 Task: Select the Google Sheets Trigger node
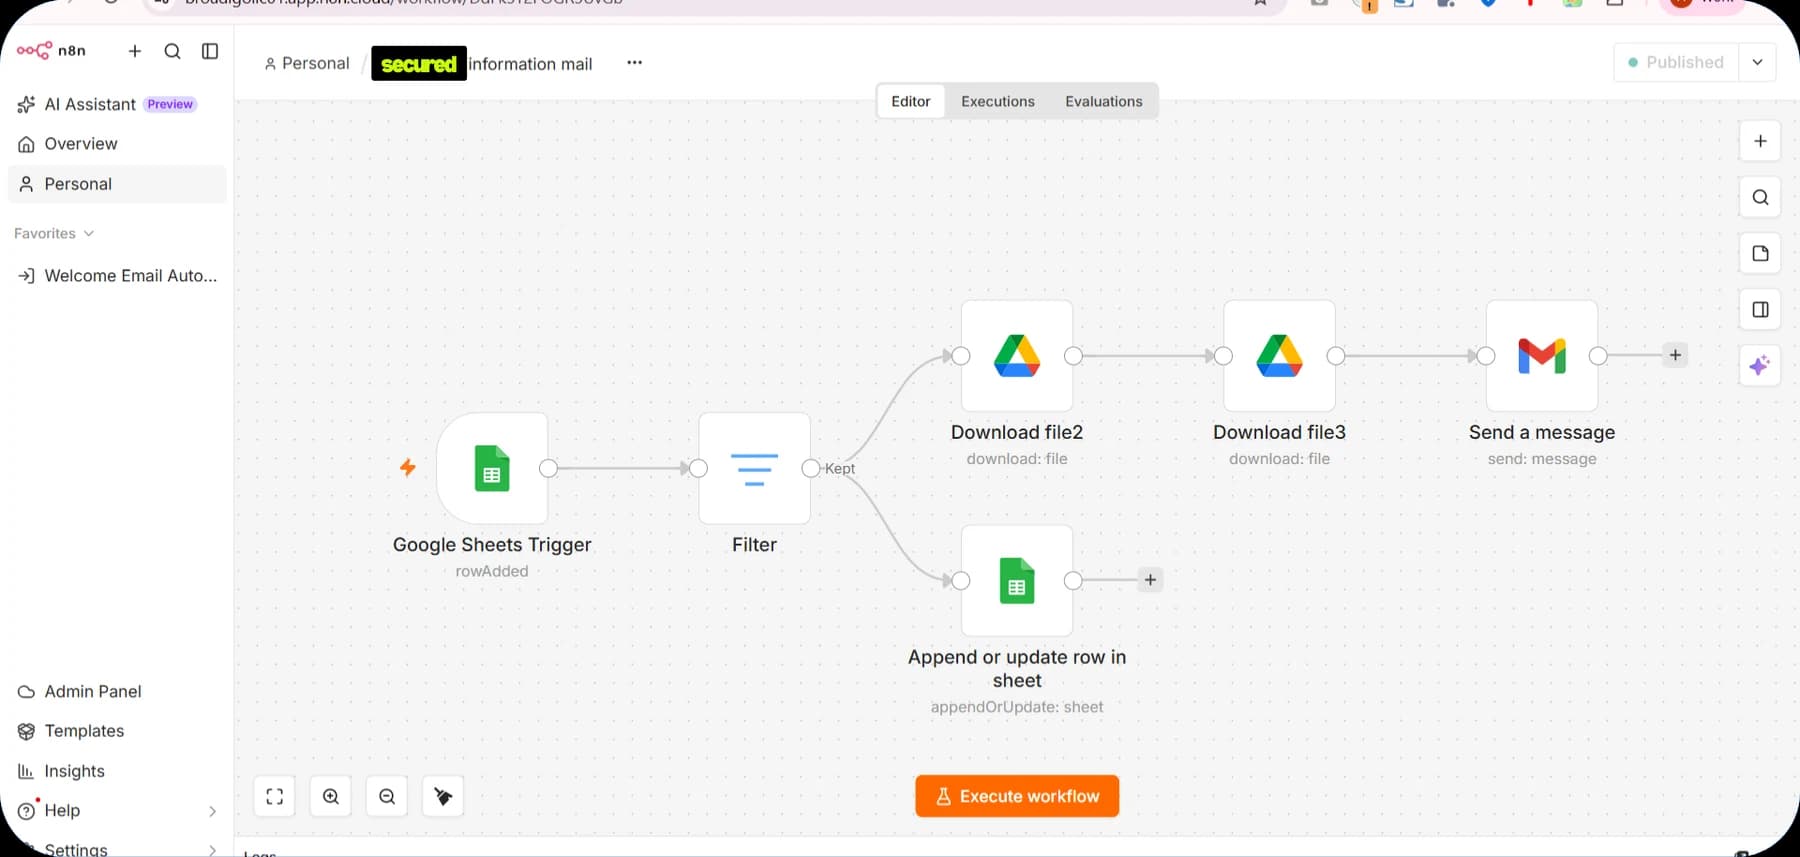tap(492, 468)
